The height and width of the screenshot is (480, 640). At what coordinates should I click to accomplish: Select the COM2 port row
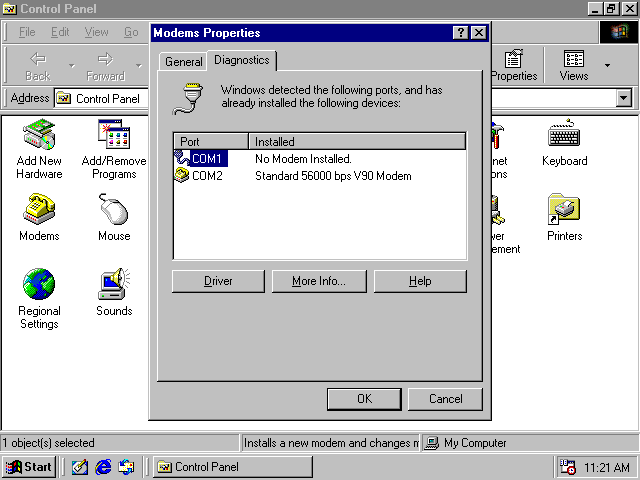coord(320,176)
